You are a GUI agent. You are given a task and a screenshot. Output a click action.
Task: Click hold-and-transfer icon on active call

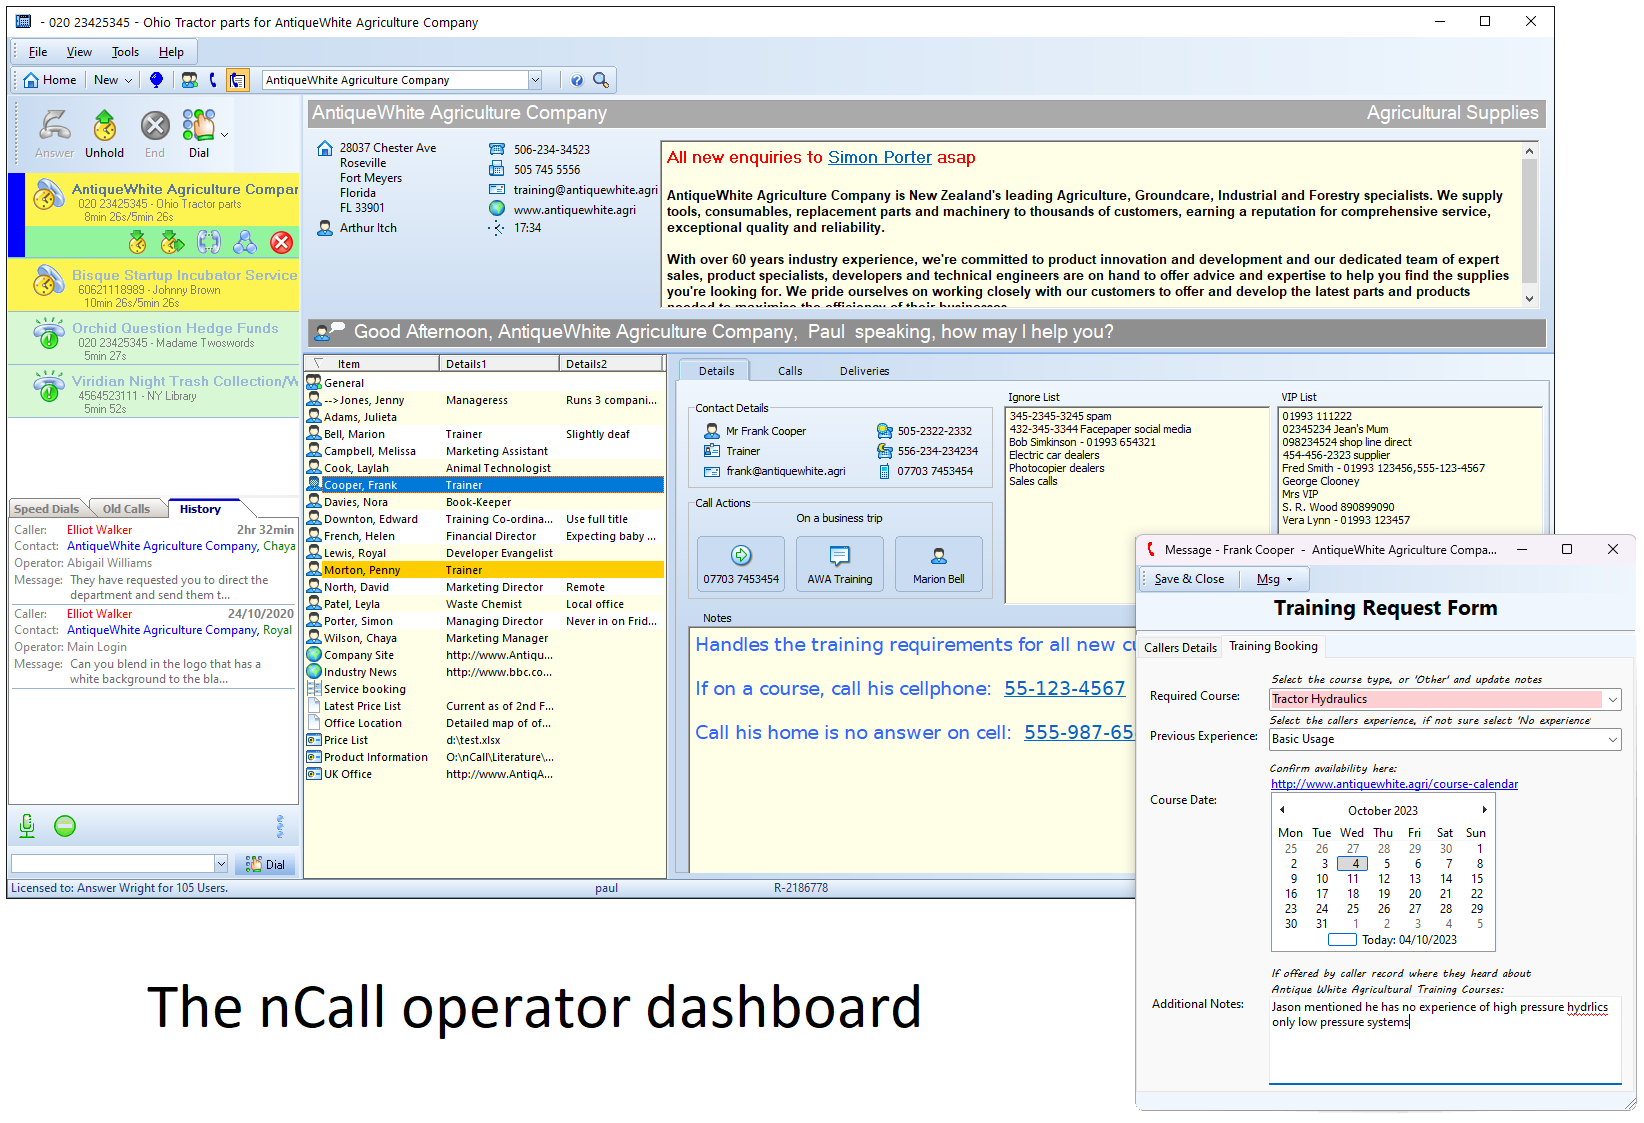(173, 242)
